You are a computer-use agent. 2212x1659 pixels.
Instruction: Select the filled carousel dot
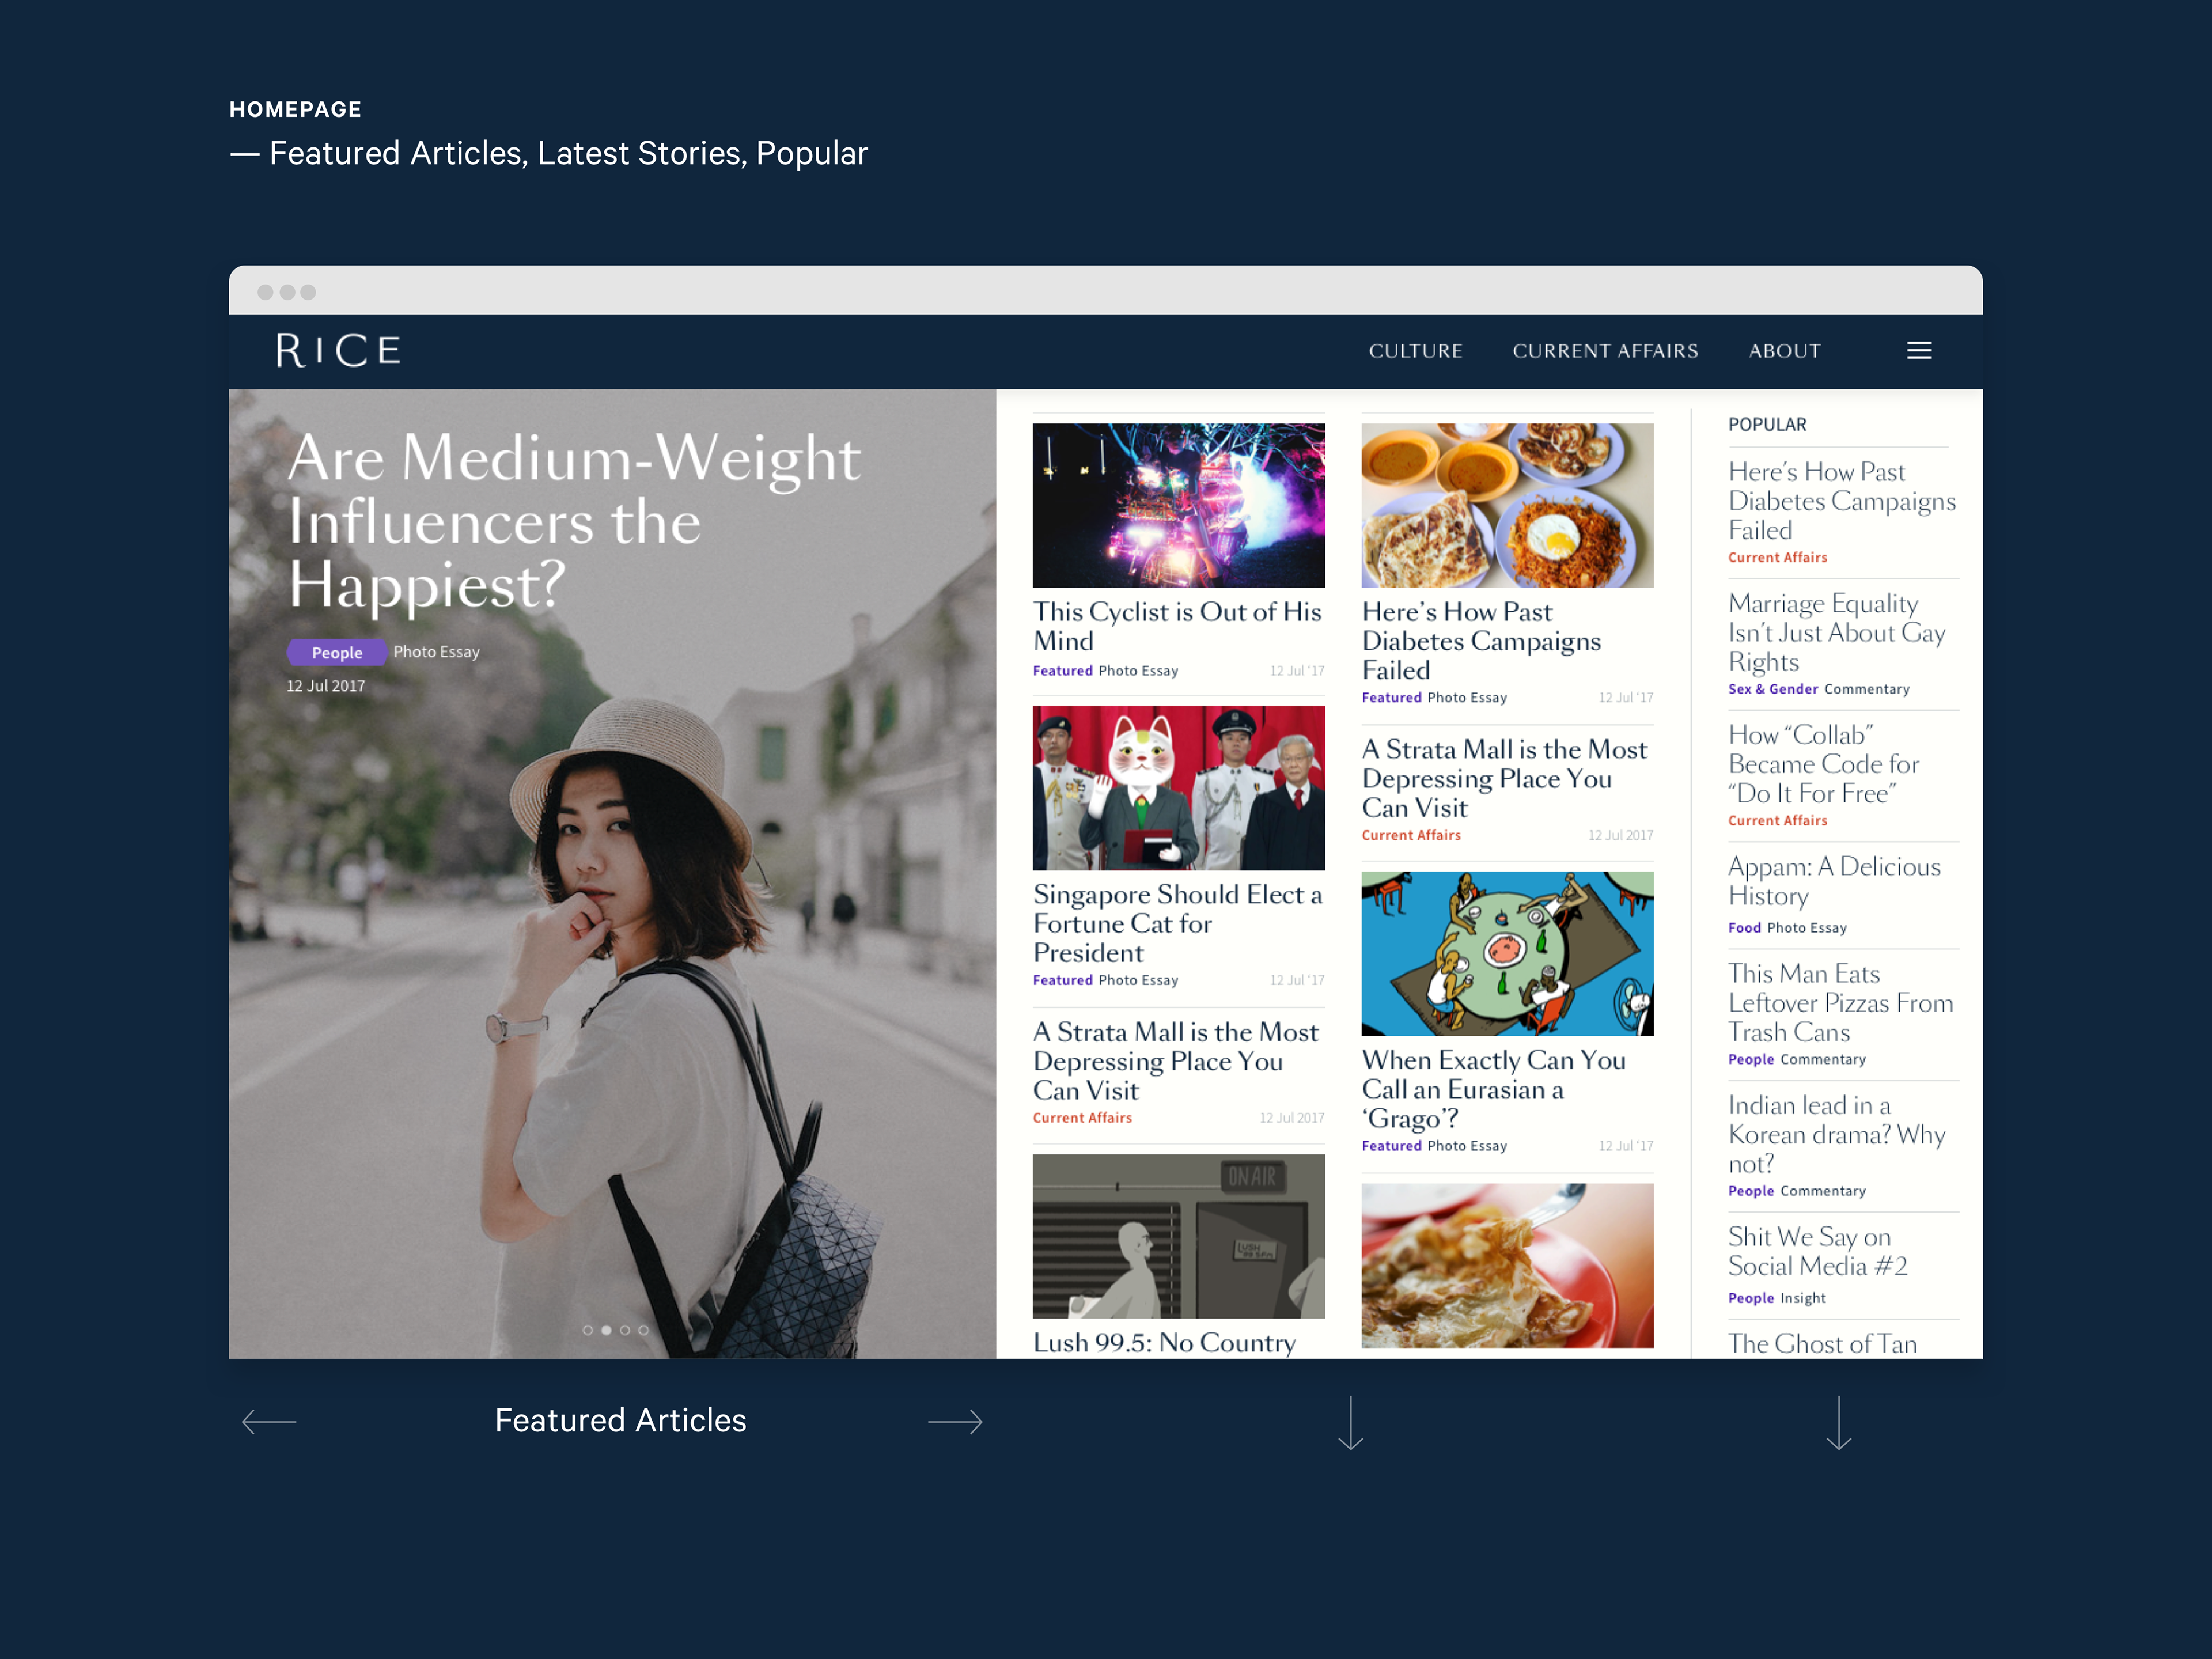[606, 1330]
